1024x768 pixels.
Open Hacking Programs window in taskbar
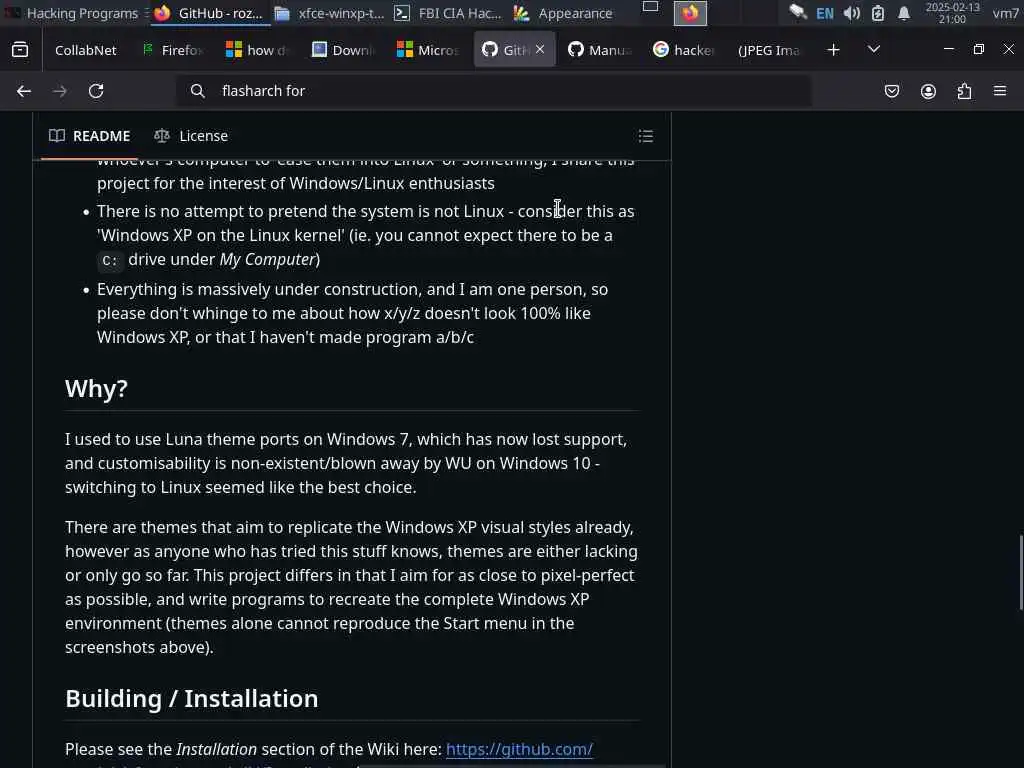click(74, 13)
